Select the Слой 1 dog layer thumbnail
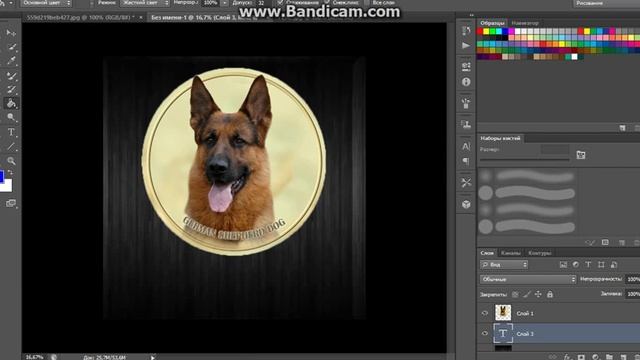This screenshot has height=360, width=640. point(503,313)
